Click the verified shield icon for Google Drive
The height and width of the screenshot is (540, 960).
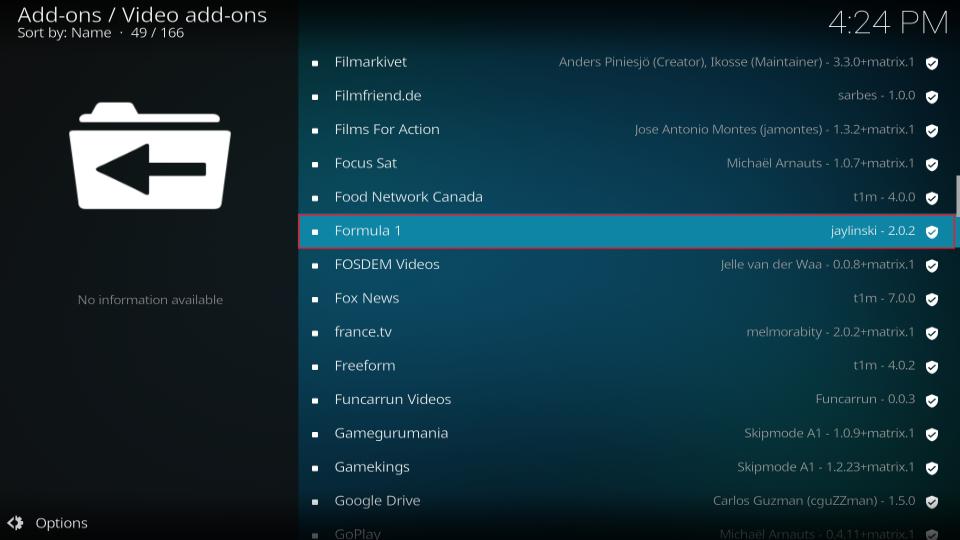pyautogui.click(x=932, y=501)
